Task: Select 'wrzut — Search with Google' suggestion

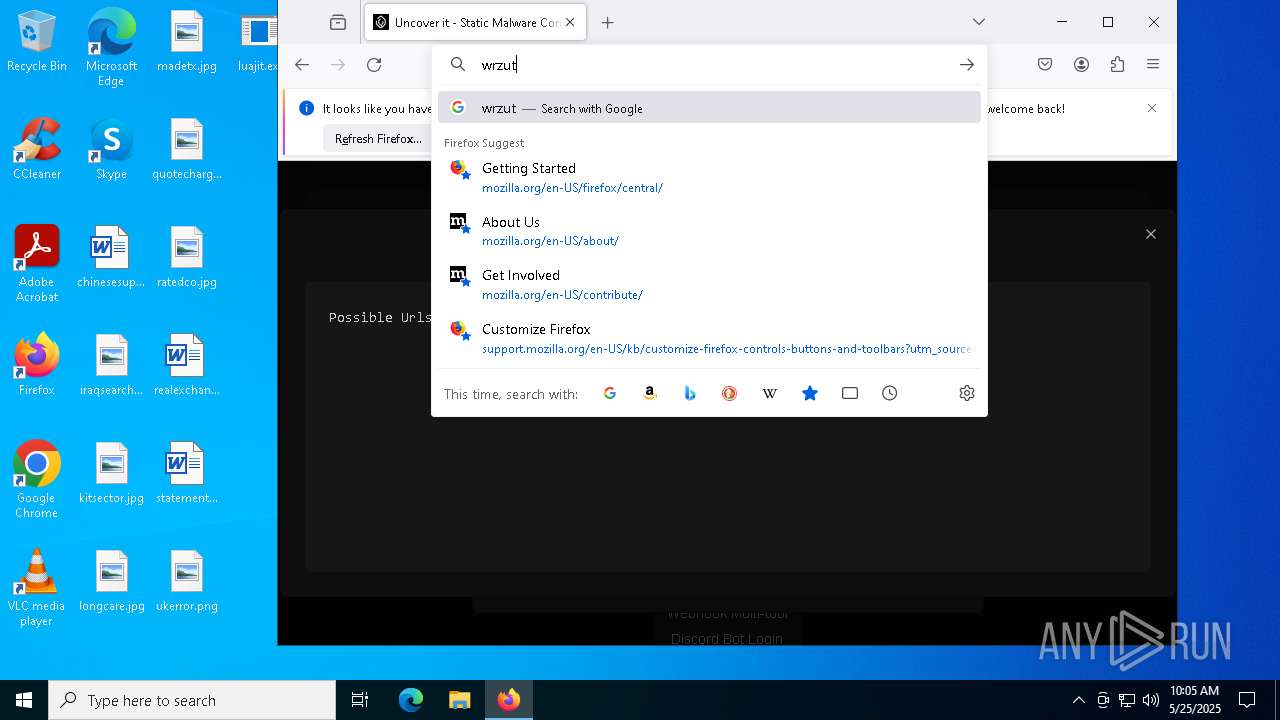Action: point(709,108)
